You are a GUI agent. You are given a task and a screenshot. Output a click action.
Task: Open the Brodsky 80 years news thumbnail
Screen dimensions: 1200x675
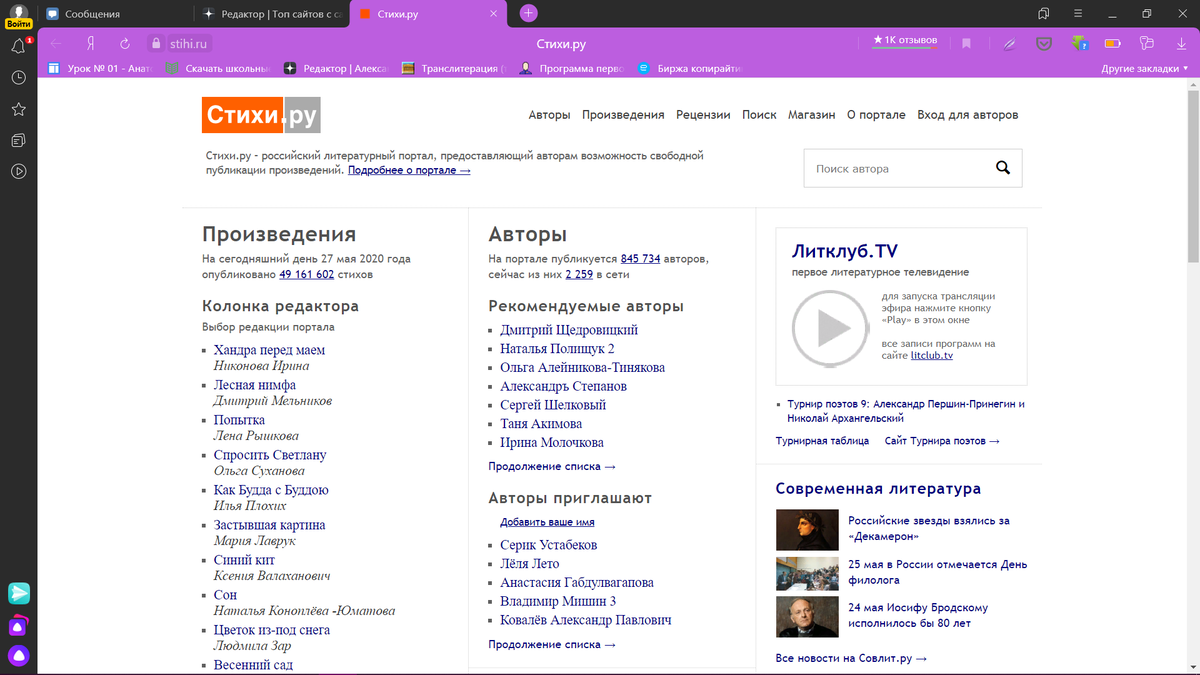[x=807, y=617]
